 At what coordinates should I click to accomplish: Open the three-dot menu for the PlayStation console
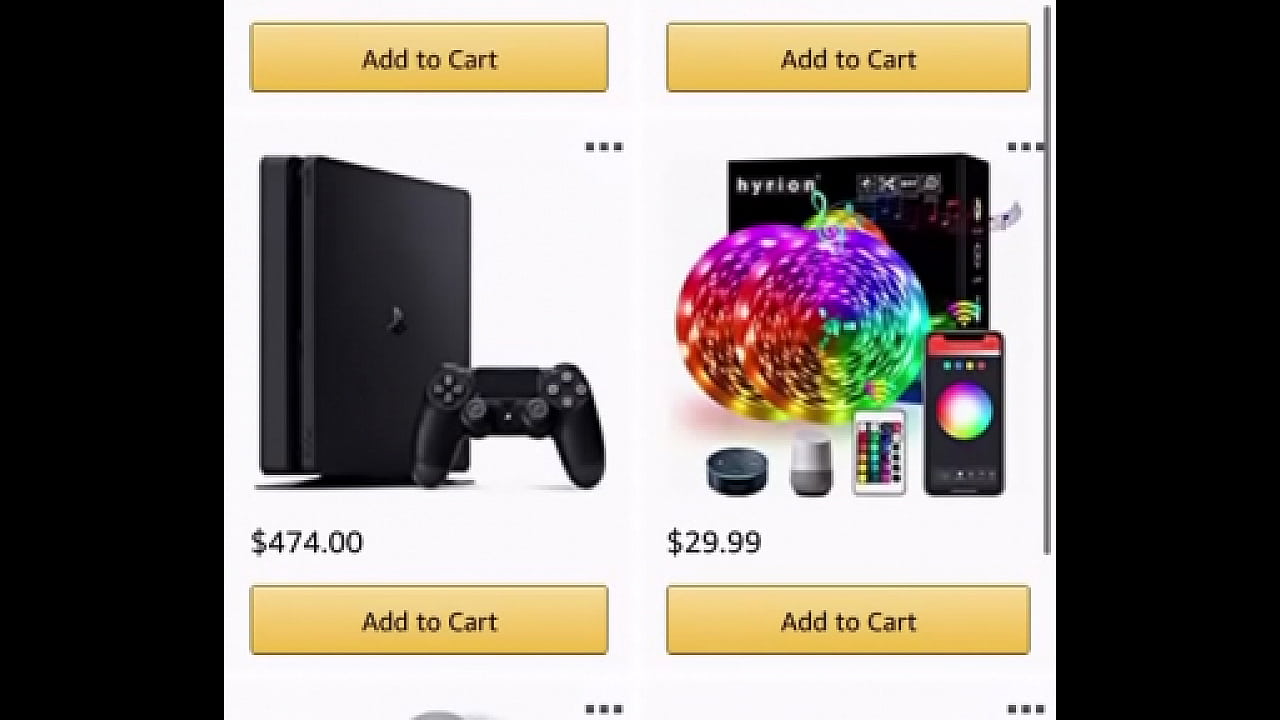tap(603, 147)
